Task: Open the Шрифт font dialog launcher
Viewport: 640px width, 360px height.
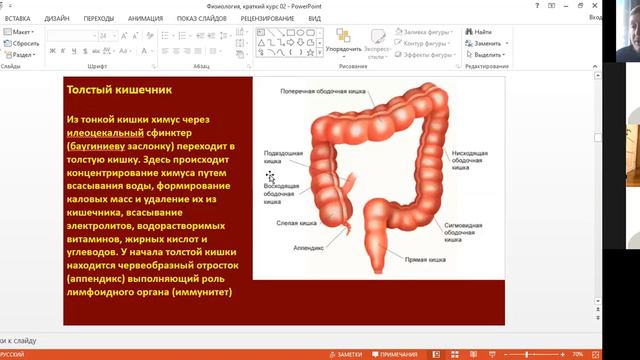Action: (154, 66)
